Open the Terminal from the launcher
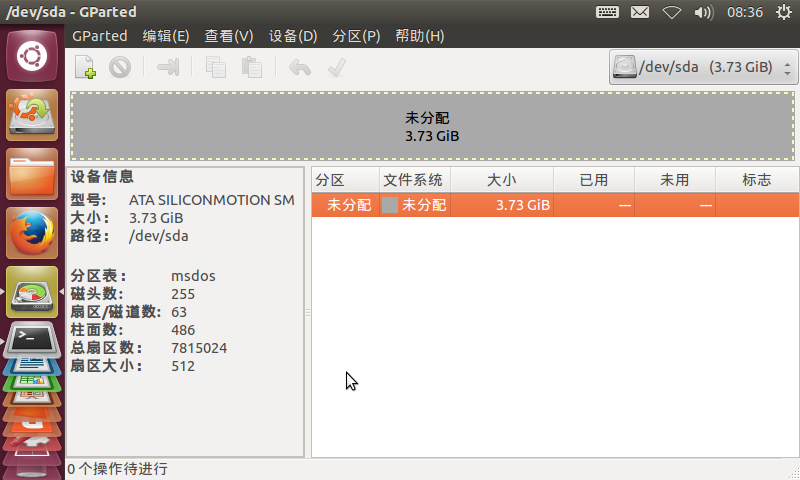This screenshot has width=800, height=480. pos(32,339)
